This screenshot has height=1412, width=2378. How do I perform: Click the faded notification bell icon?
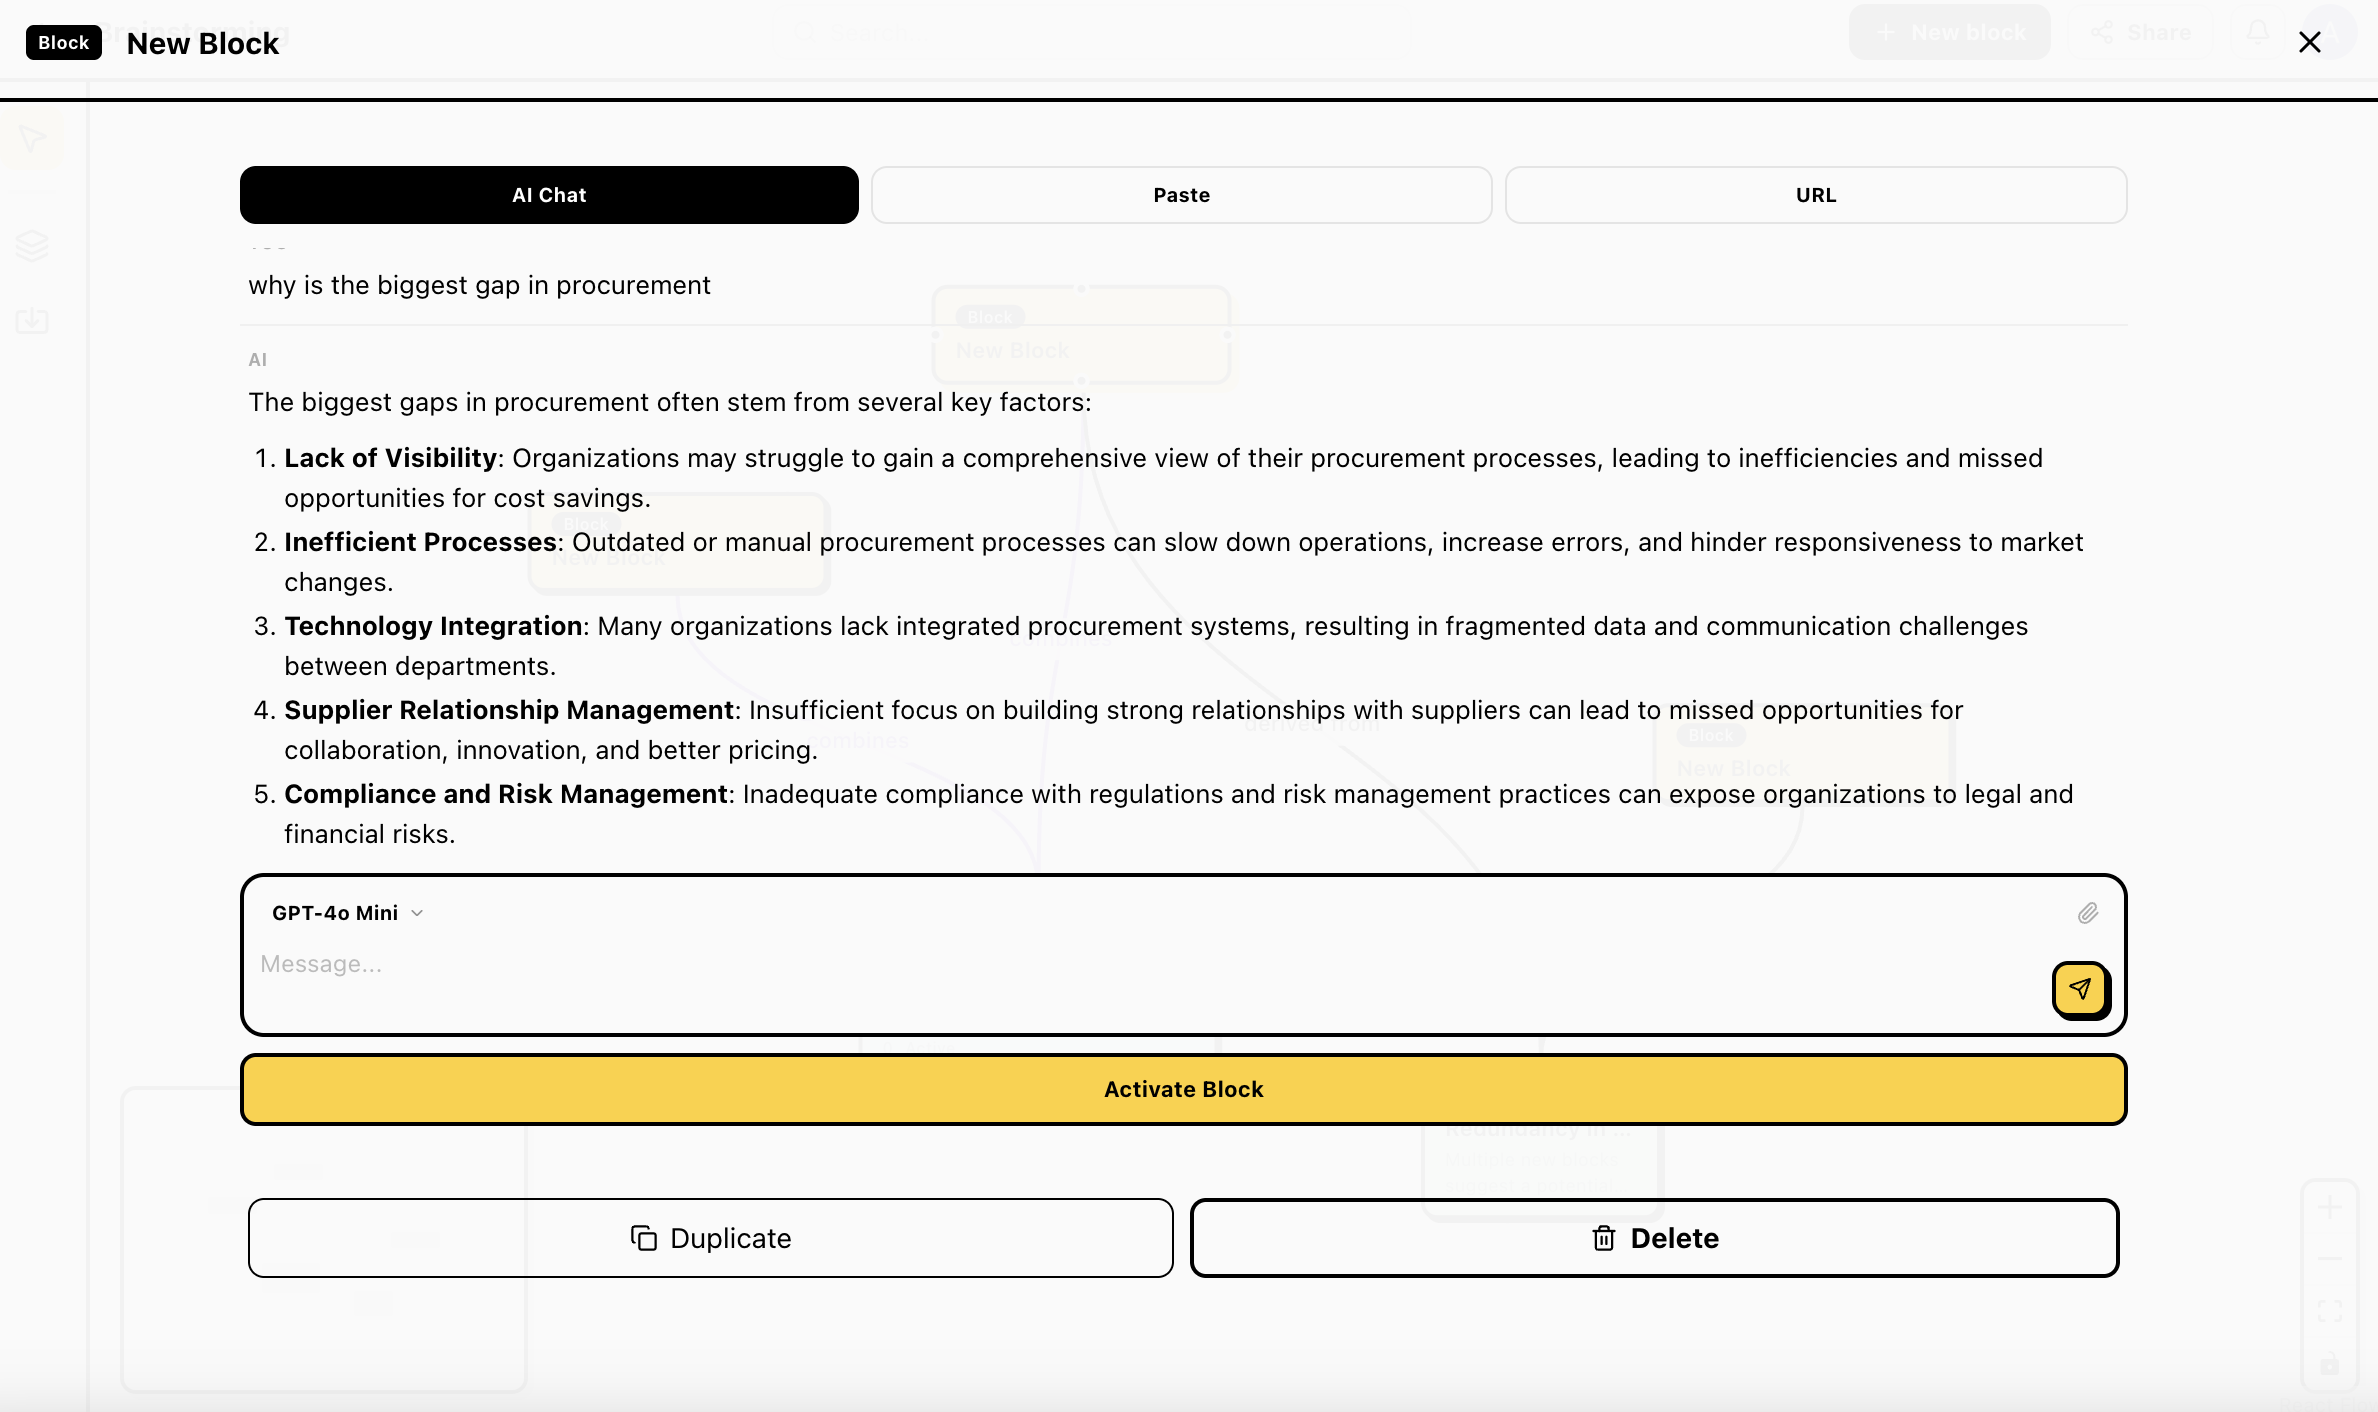2257,32
